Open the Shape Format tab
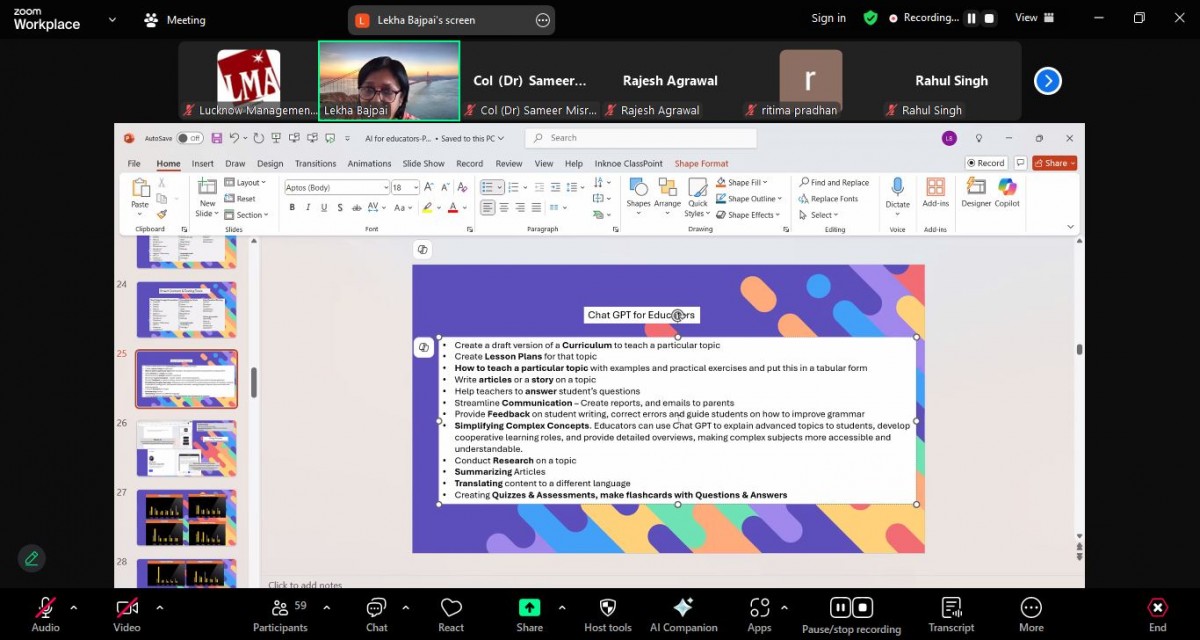The width and height of the screenshot is (1200, 640). pos(701,163)
